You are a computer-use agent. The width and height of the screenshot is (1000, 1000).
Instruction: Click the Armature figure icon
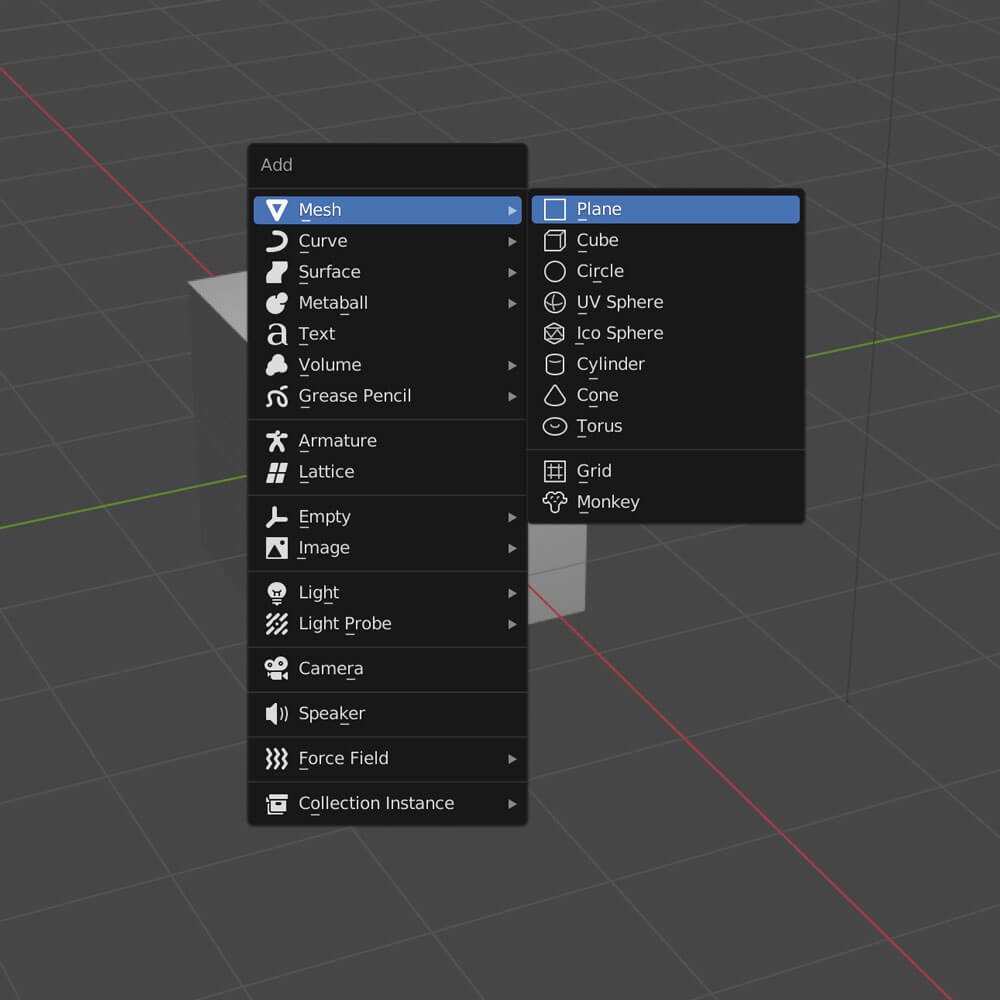click(276, 441)
